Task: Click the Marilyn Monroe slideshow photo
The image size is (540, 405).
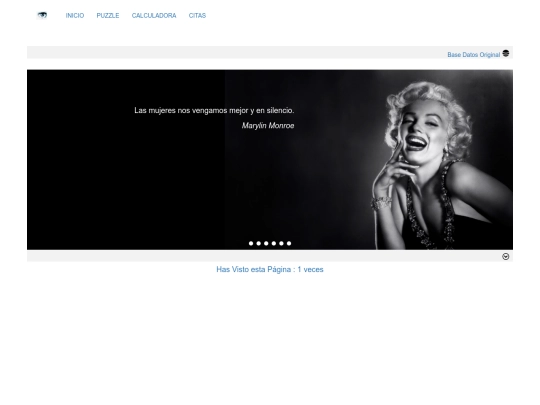Action: click(270, 160)
